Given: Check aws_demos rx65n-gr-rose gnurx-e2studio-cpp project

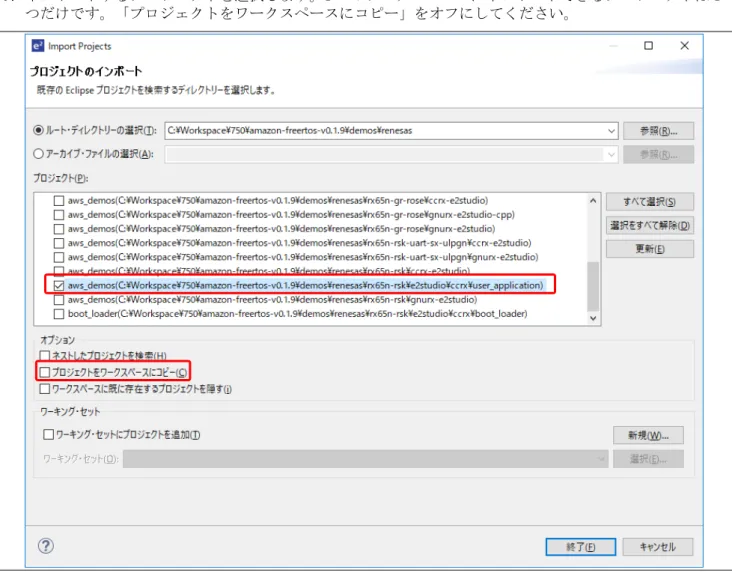Looking at the screenshot, I should click(x=59, y=215).
